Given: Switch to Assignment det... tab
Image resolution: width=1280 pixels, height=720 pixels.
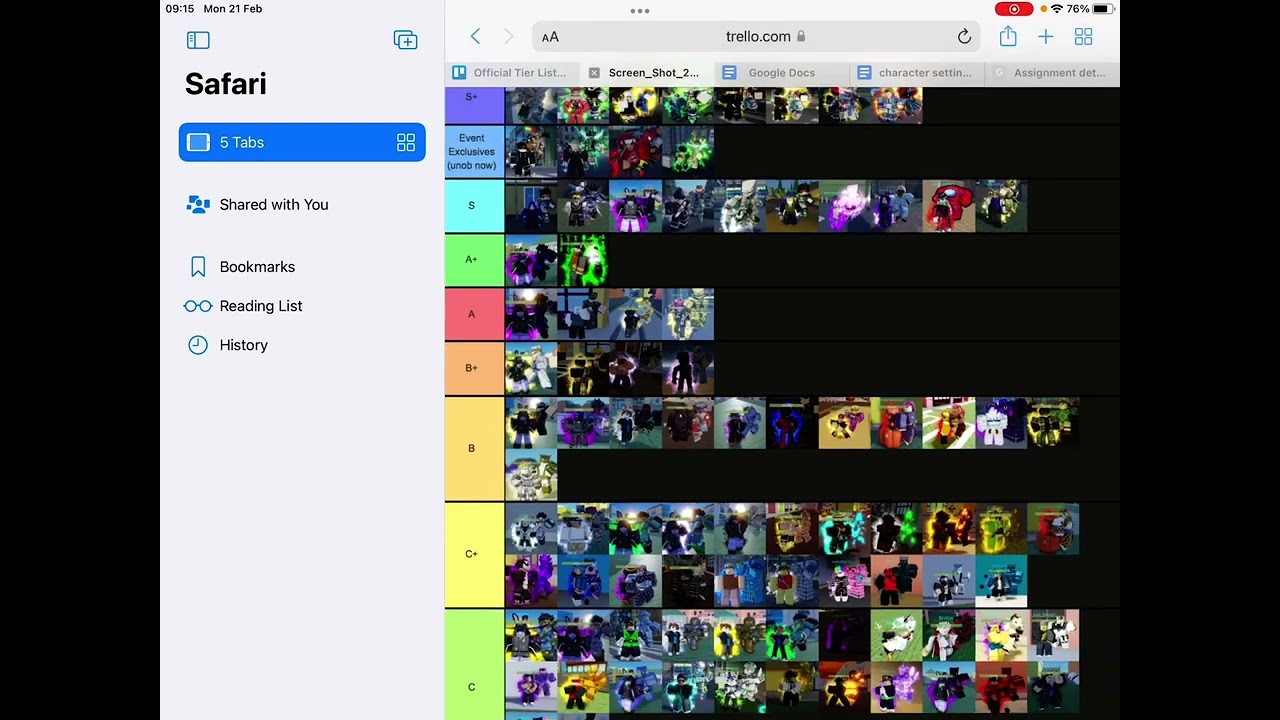Looking at the screenshot, I should (x=1052, y=73).
